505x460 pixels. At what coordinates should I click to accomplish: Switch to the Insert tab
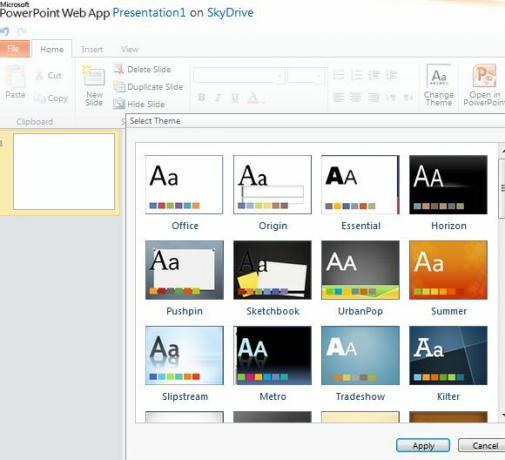click(x=92, y=50)
